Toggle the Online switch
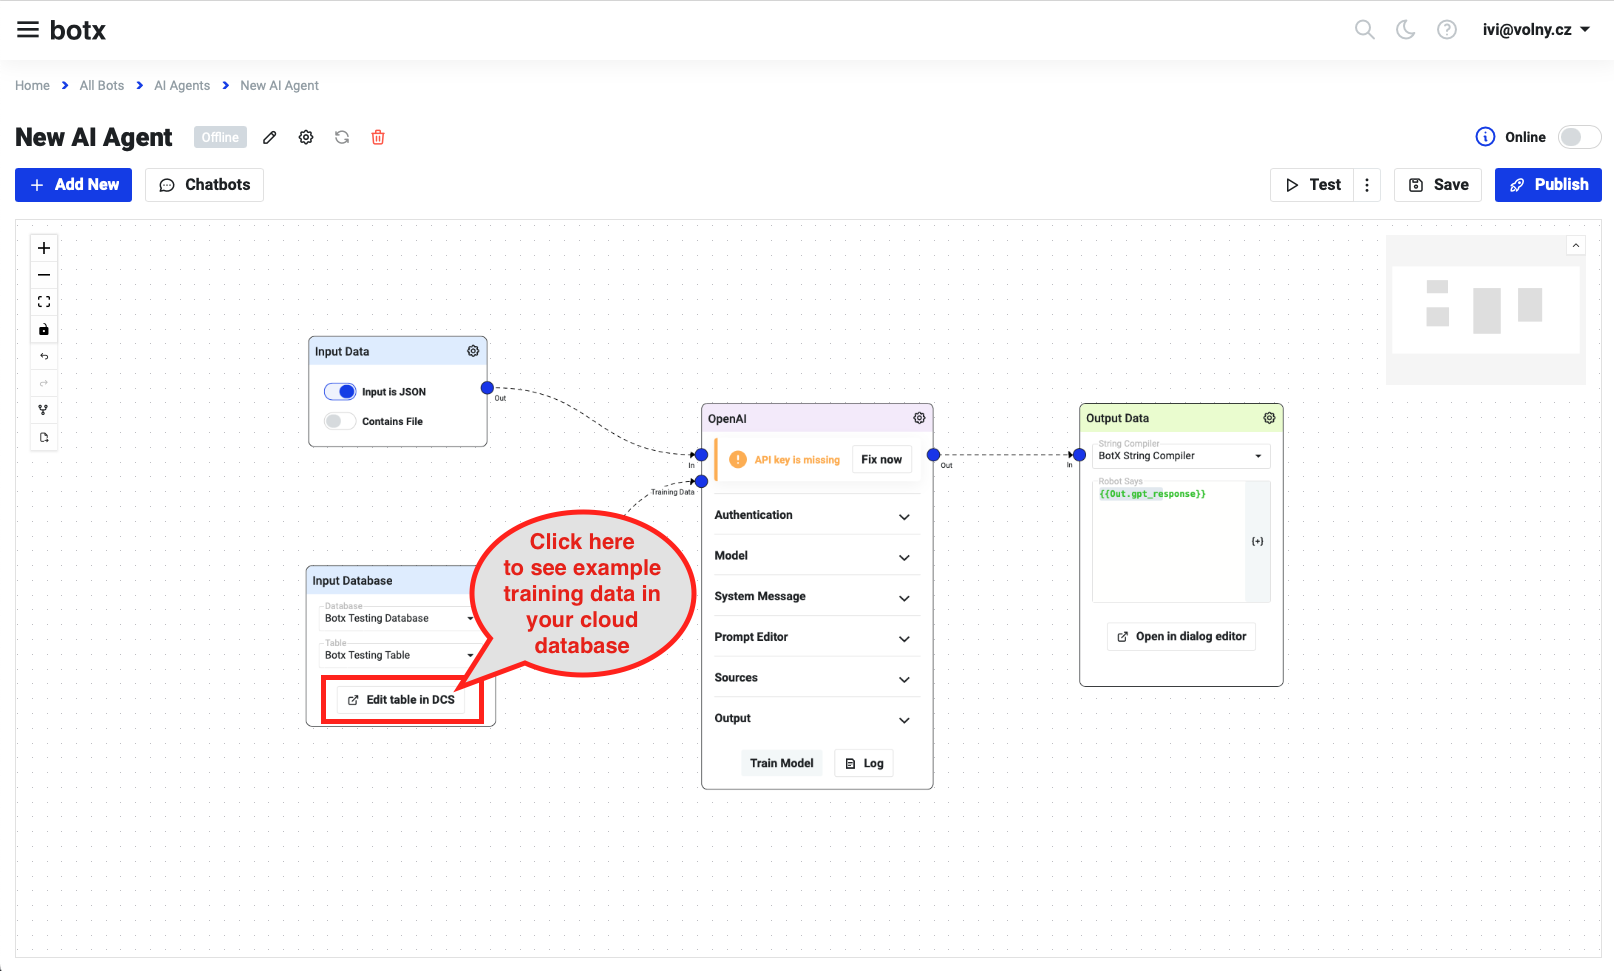This screenshot has height=971, width=1614. click(1578, 137)
